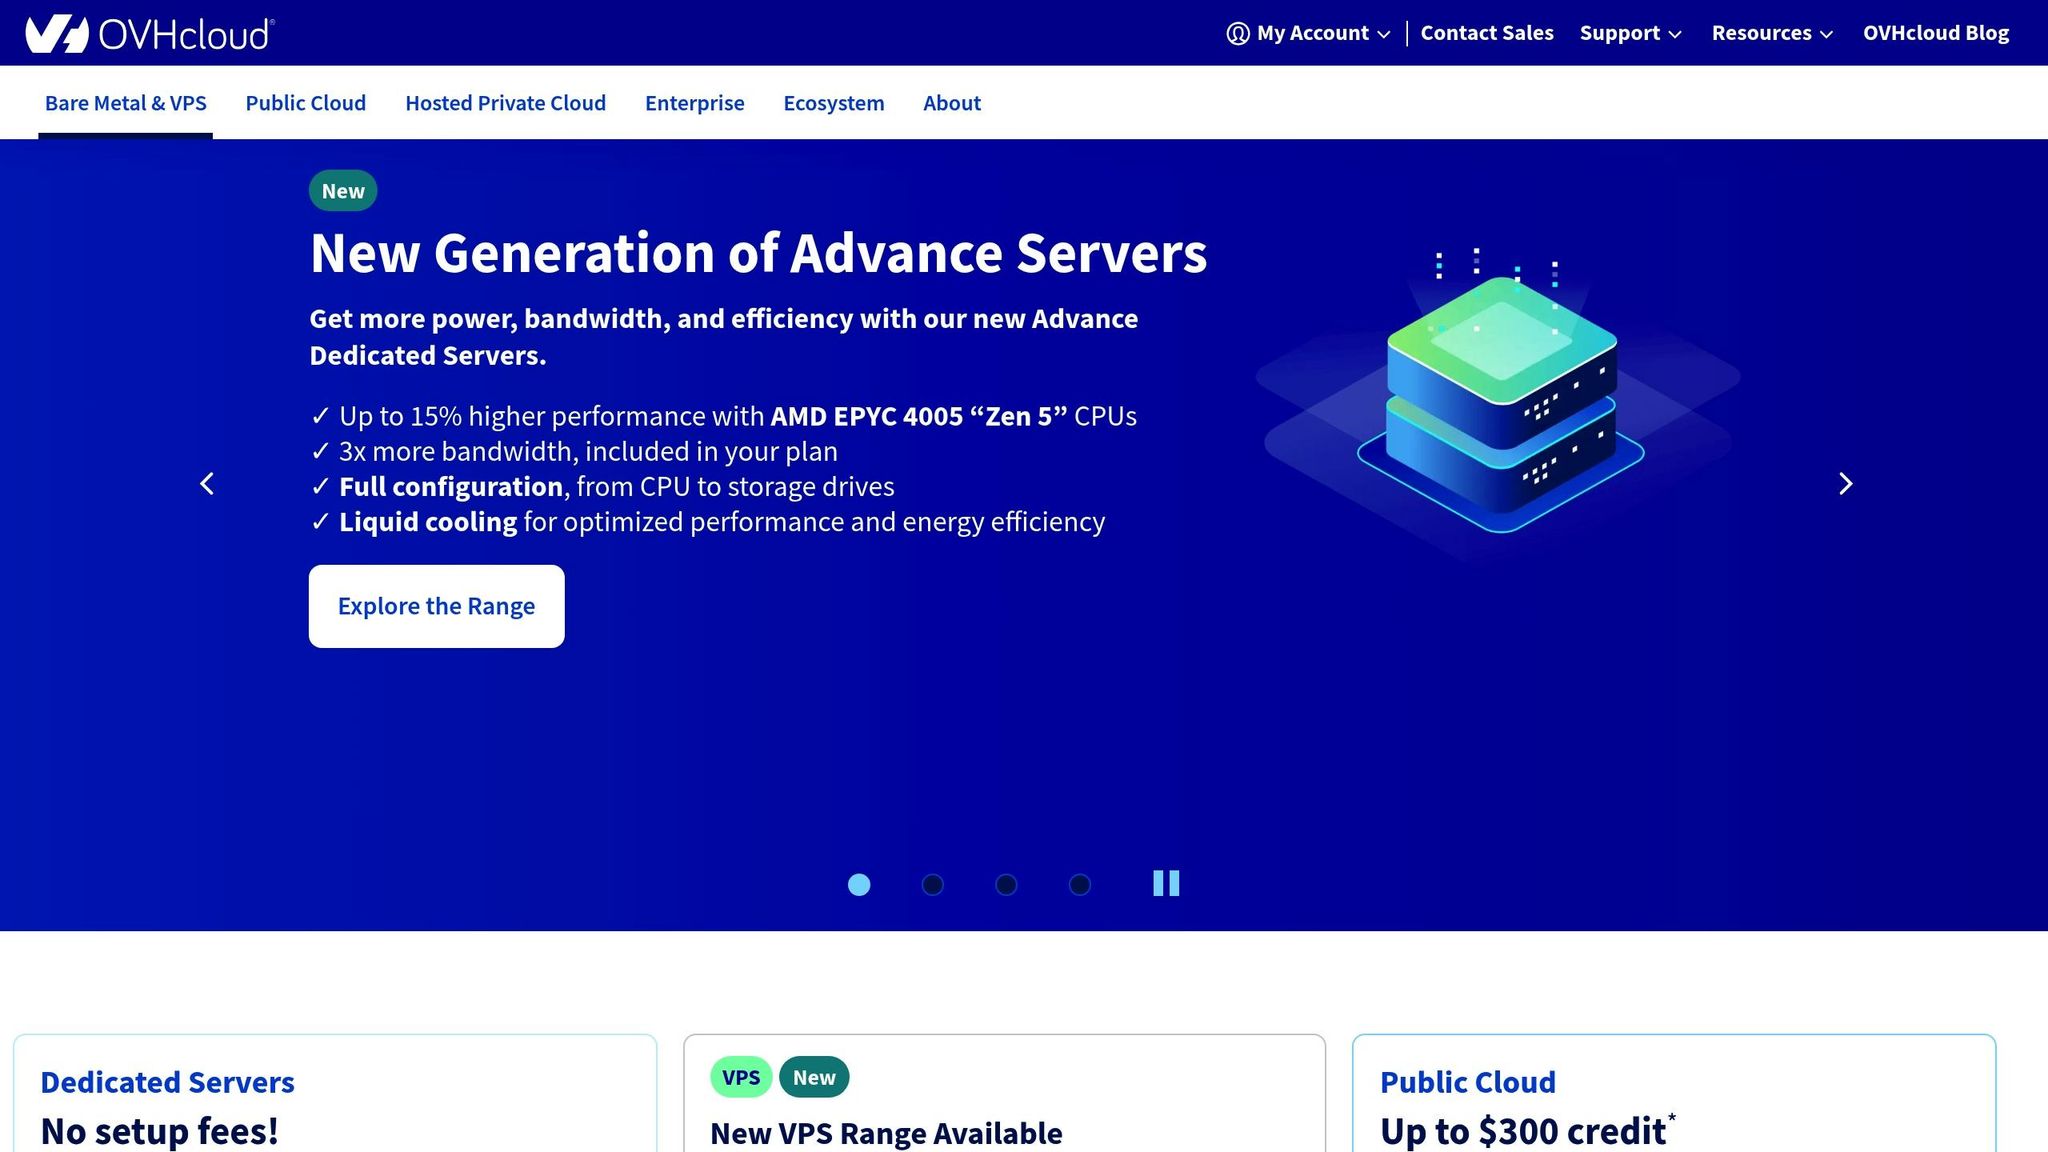Select the first carousel indicator dot
The image size is (2048, 1152).
[858, 884]
